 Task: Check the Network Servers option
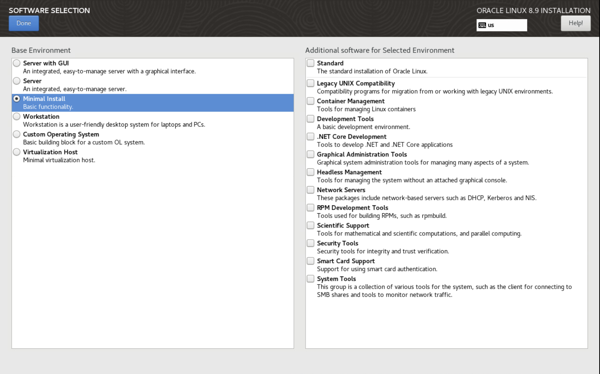311,190
